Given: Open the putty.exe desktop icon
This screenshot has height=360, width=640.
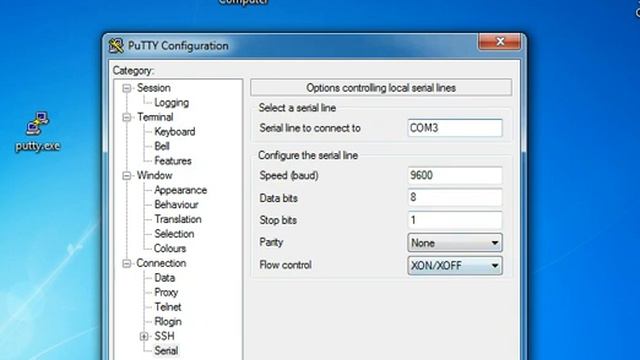Looking at the screenshot, I should tap(37, 131).
